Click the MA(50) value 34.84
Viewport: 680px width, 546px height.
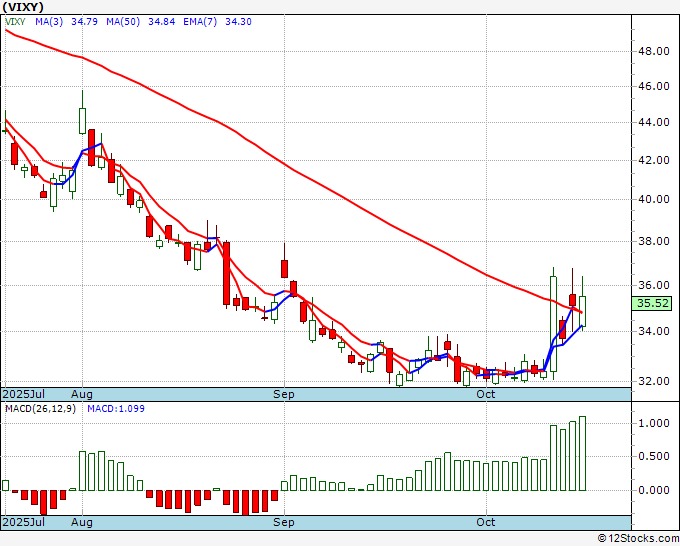pyautogui.click(x=161, y=22)
